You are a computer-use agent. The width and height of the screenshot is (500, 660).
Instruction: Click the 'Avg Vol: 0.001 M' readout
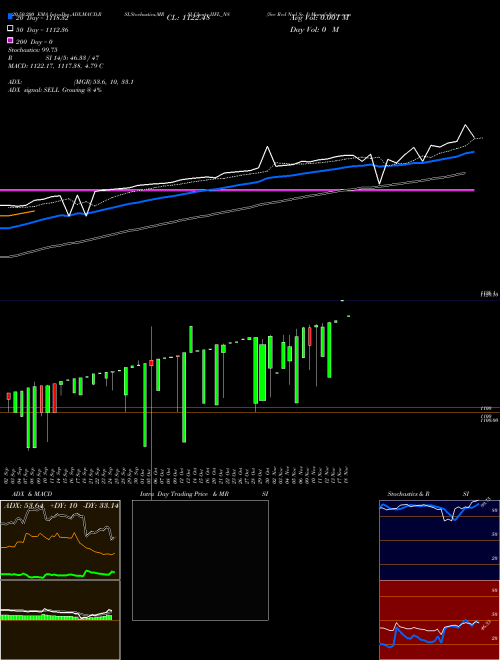tap(320, 18)
